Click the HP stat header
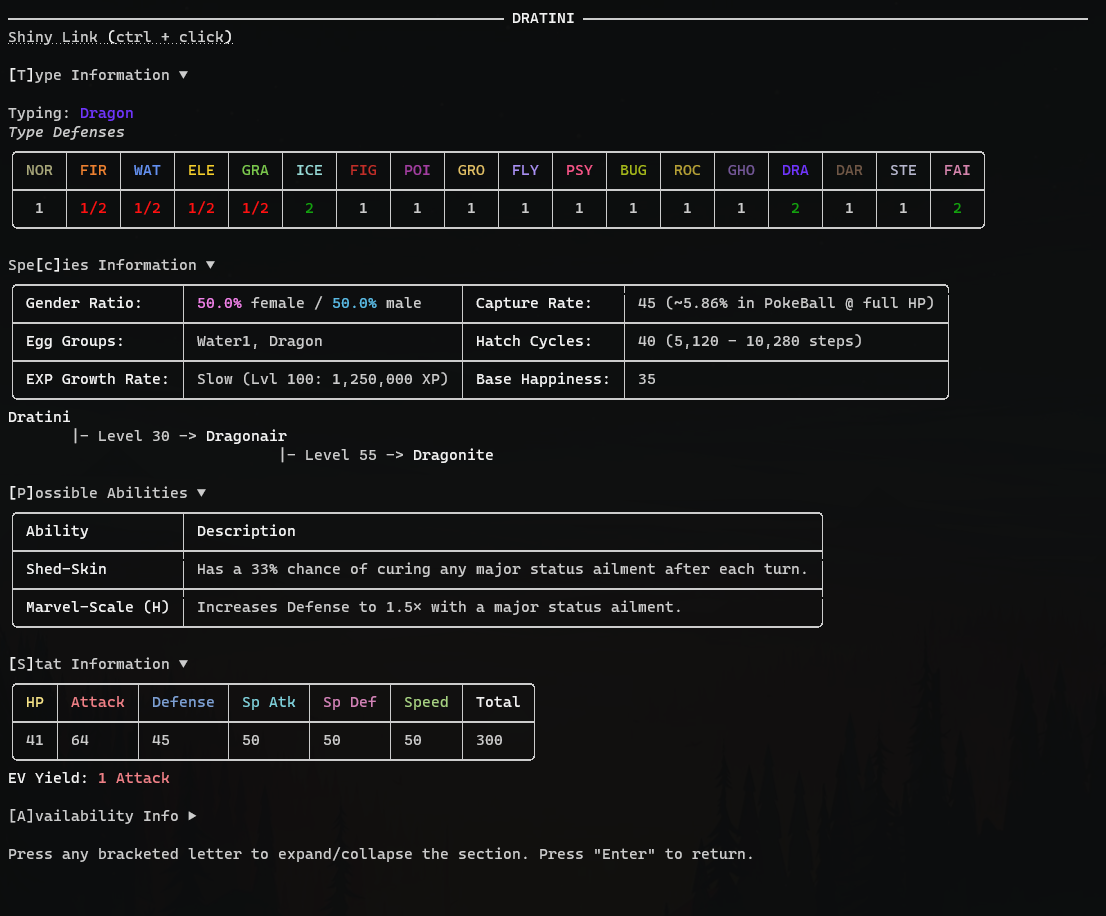1106x916 pixels. [35, 702]
